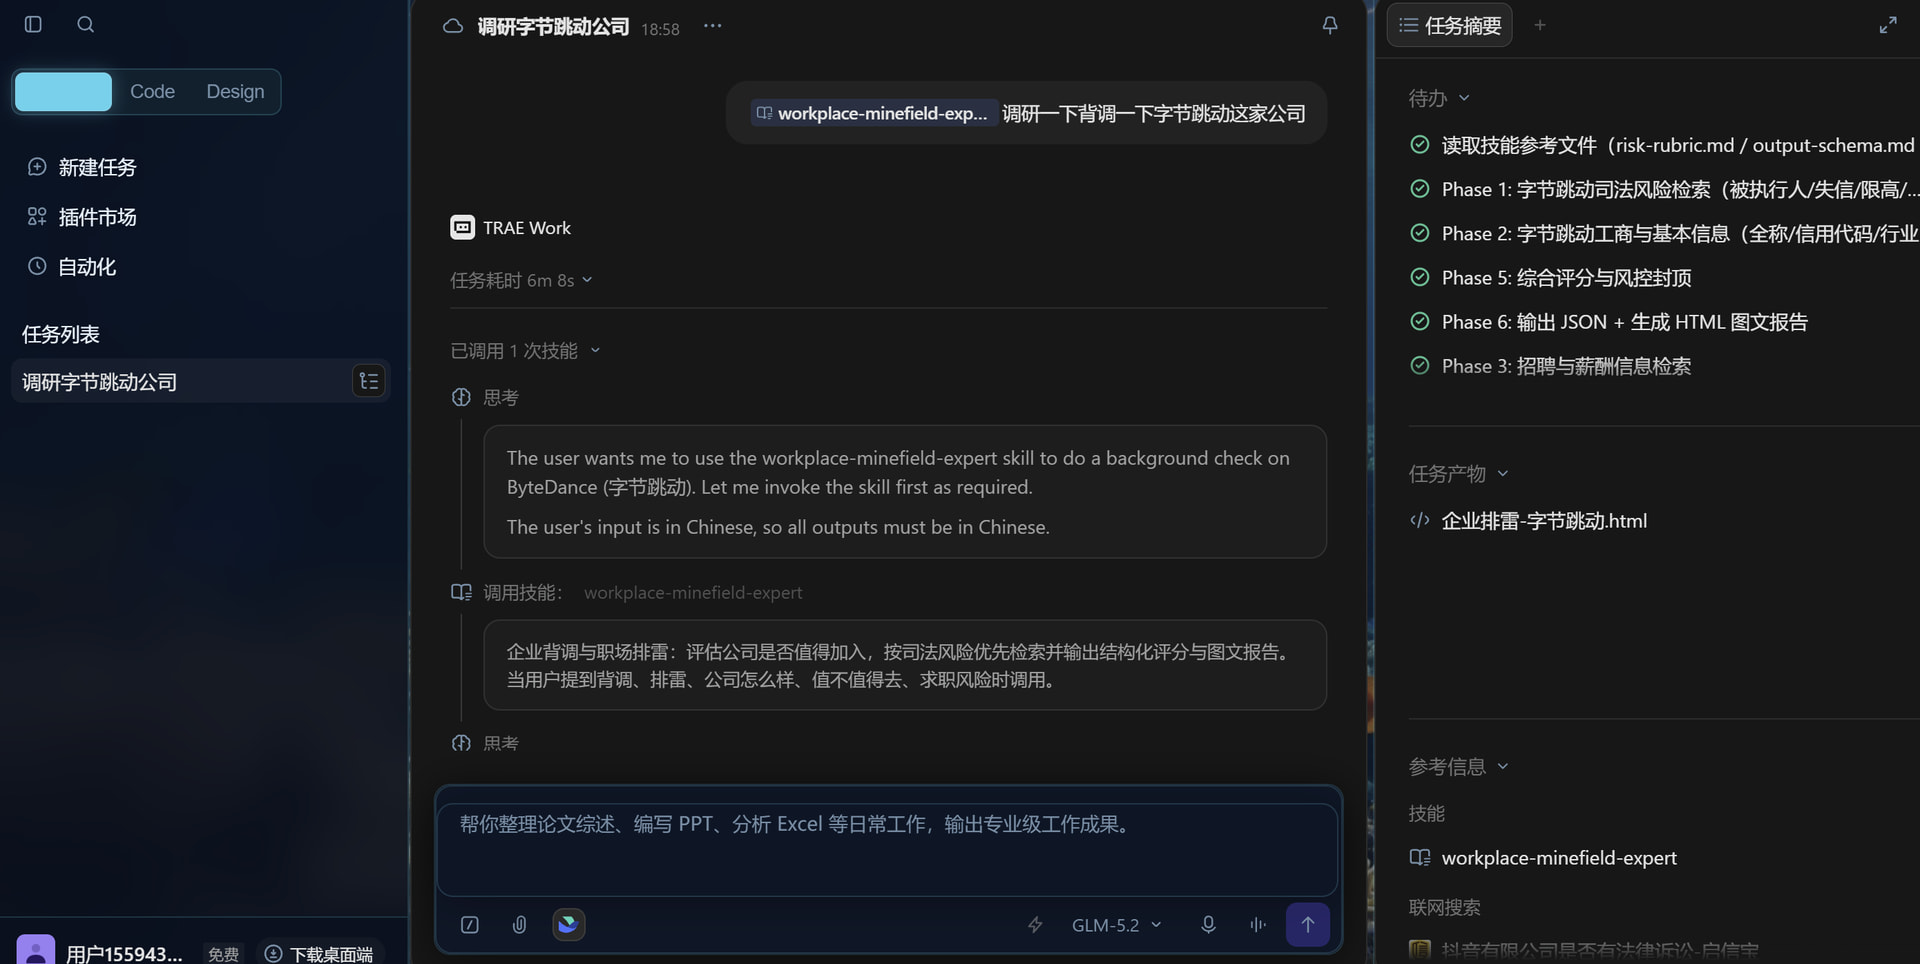Expand the right panel to fullscreen

coord(1888,25)
